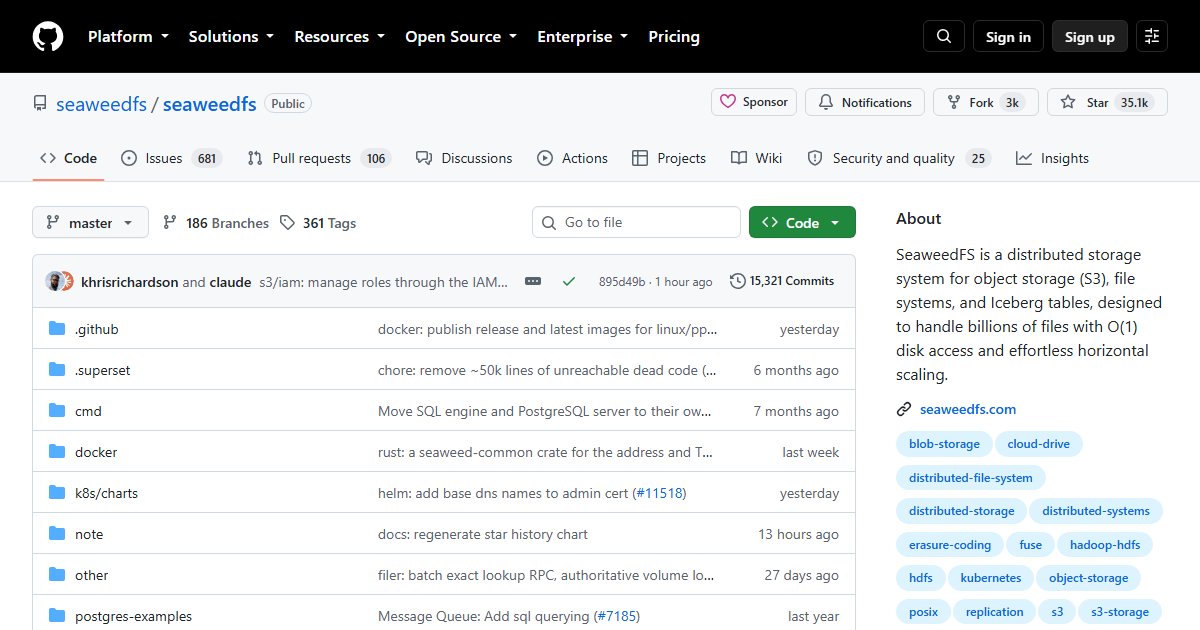Click the commit history clock icon
Screen dimensions: 1200x630
(x=738, y=281)
